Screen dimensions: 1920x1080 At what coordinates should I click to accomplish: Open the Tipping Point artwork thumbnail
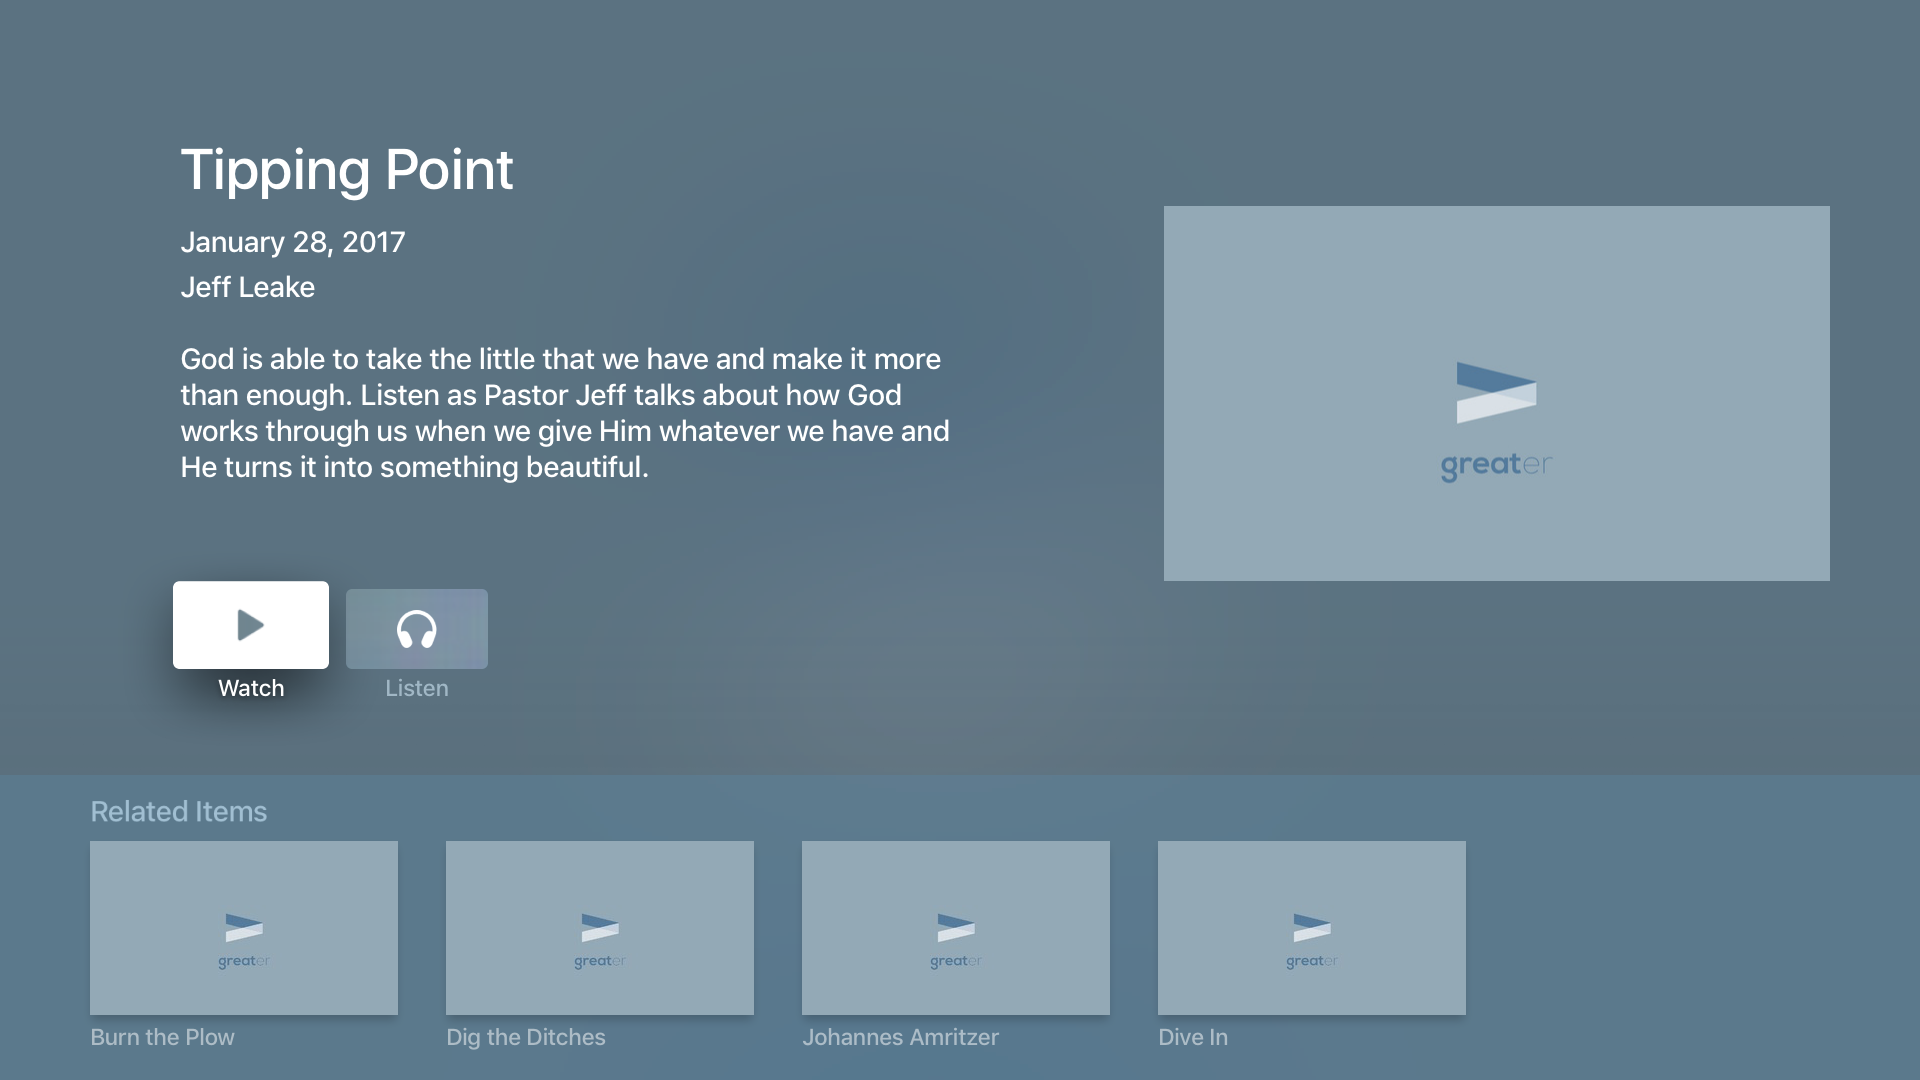[x=1497, y=393]
